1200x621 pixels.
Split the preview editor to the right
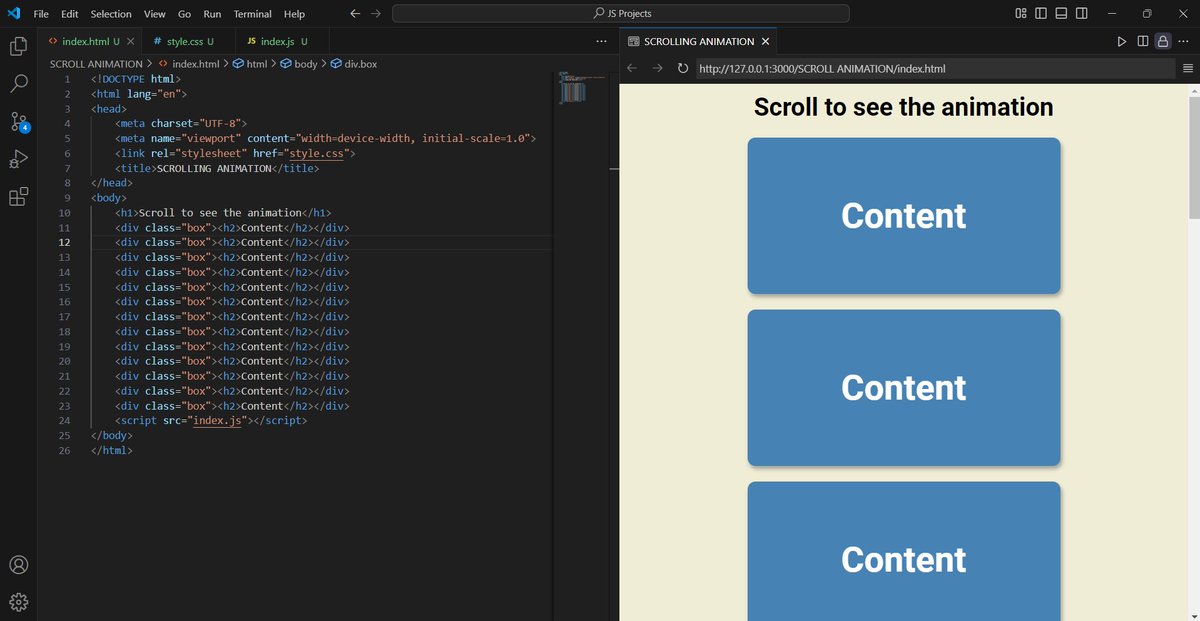click(1142, 41)
